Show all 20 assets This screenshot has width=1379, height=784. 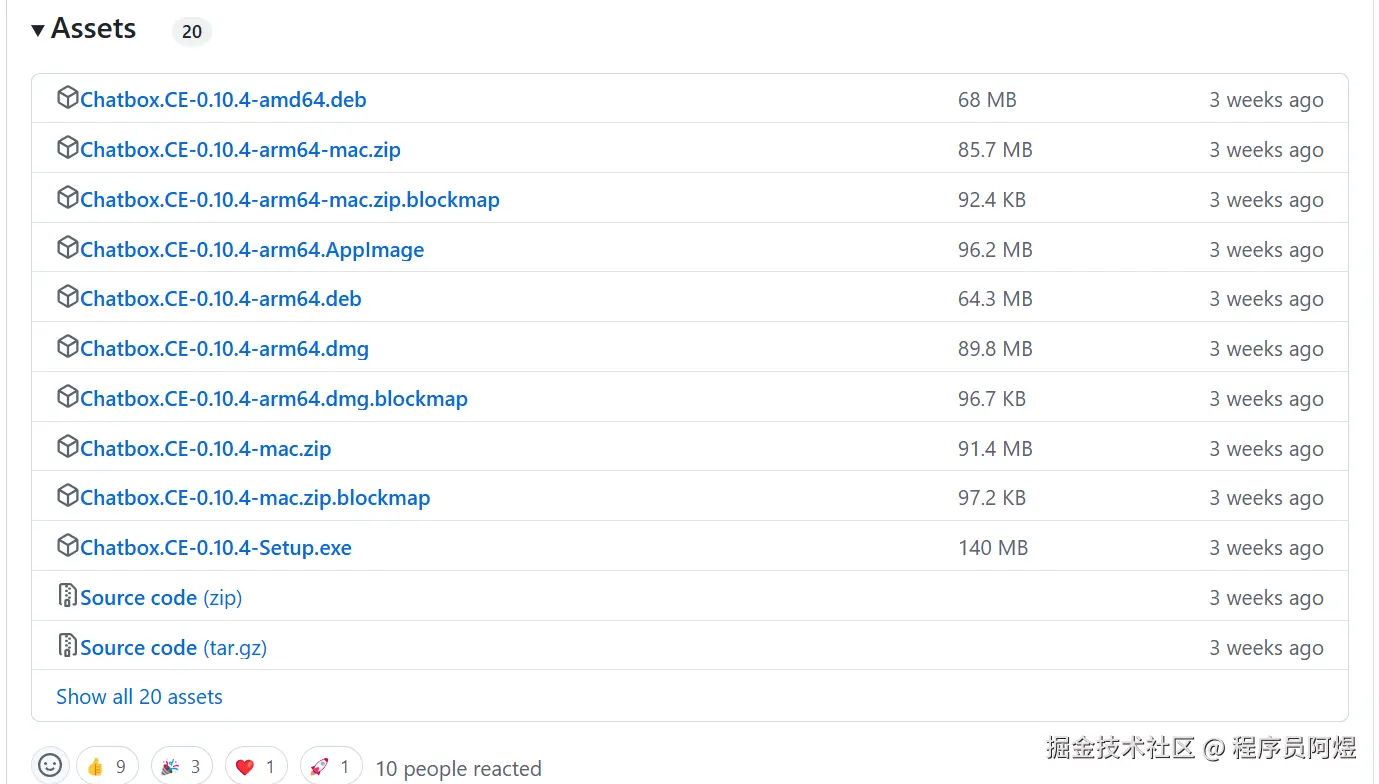139,697
